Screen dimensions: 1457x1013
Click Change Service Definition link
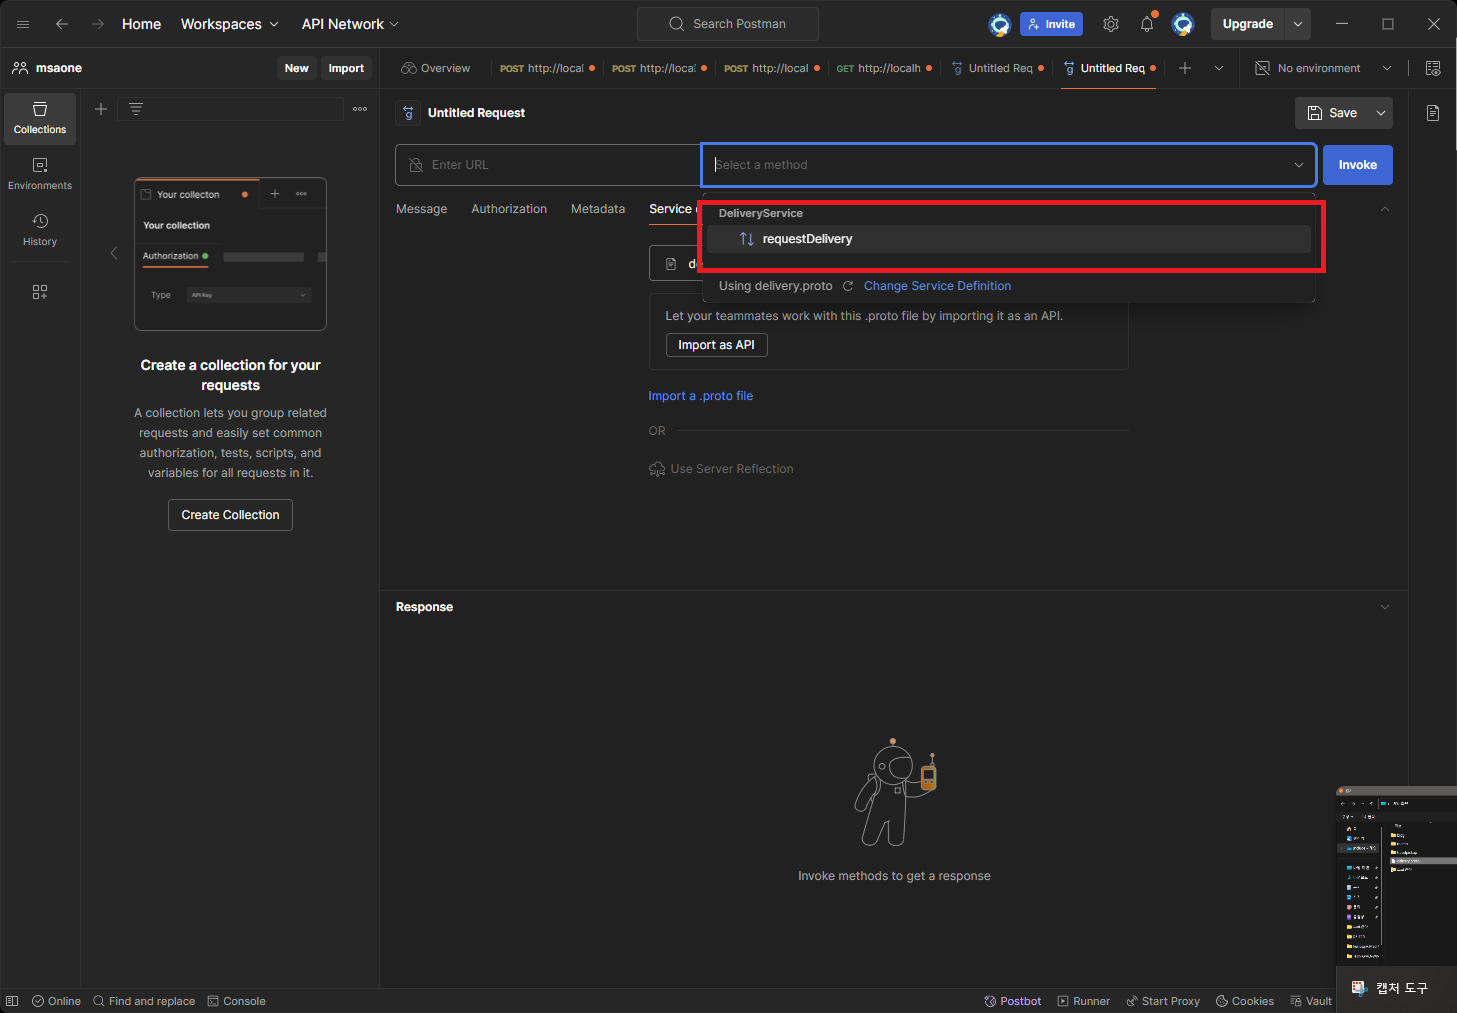pyautogui.click(x=937, y=286)
